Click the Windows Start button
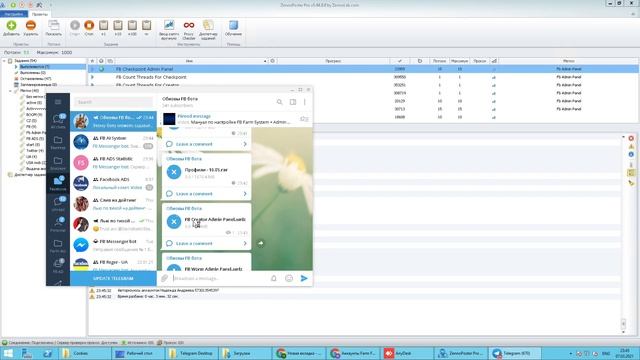Screen dimensions: 640x360 coord(8,353)
